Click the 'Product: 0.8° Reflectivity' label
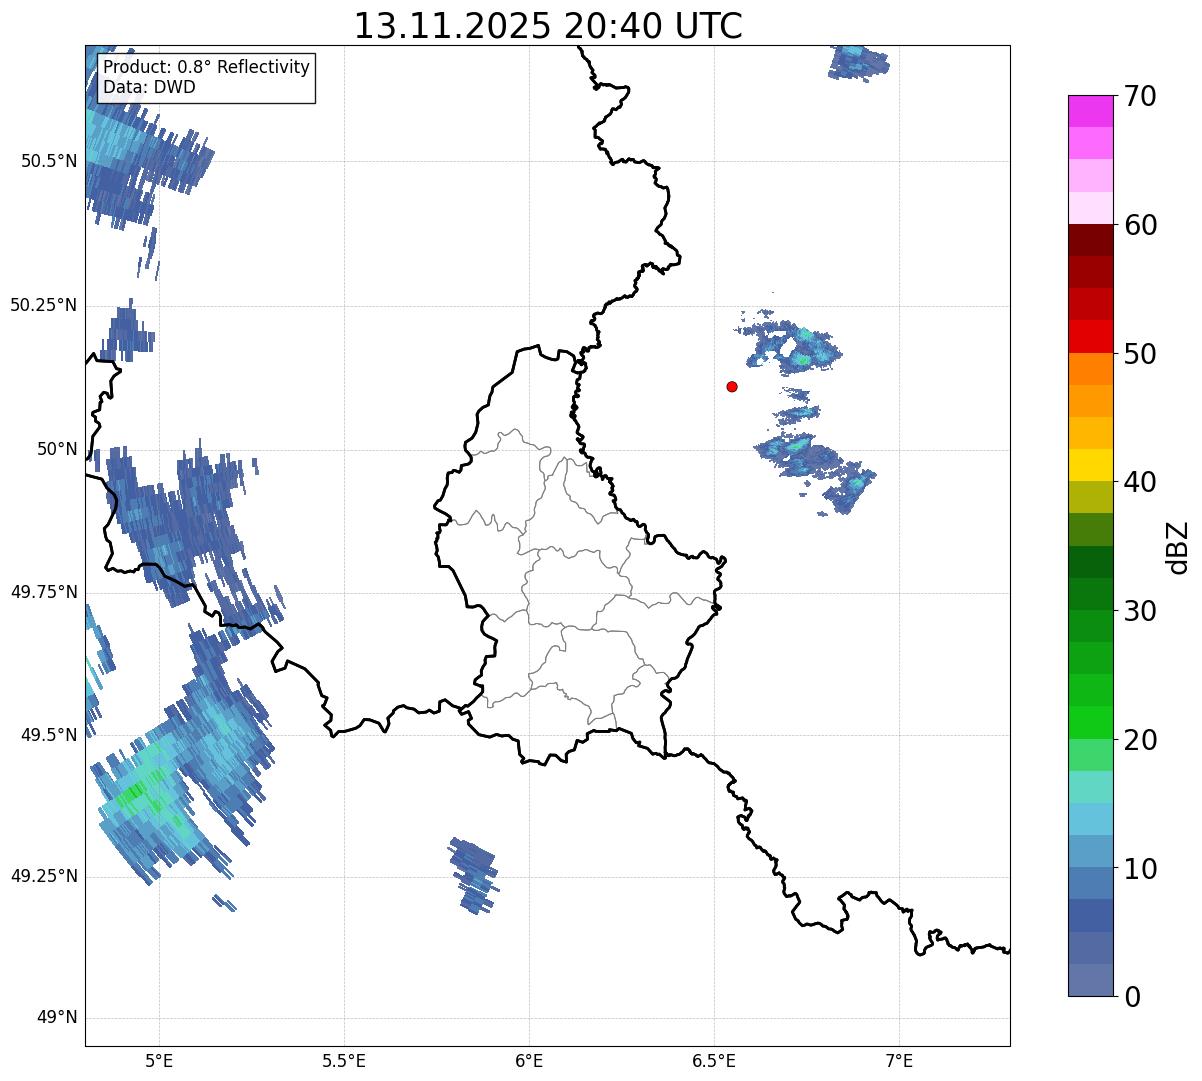This screenshot has width=1202, height=1081. point(207,67)
